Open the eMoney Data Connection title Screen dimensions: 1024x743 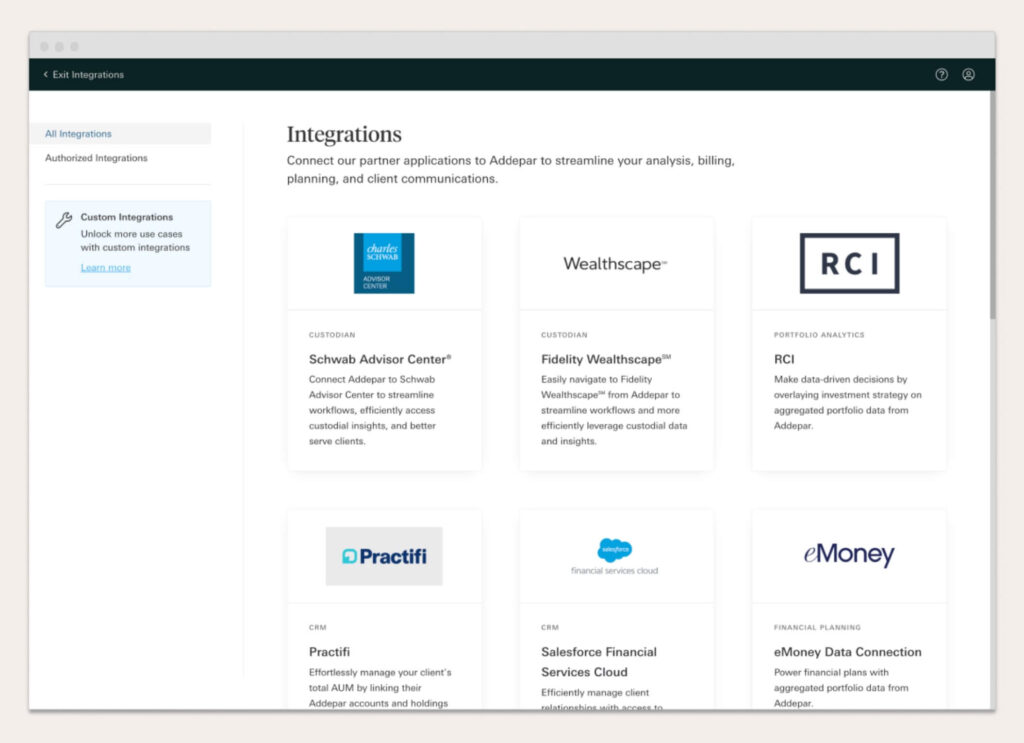[x=848, y=652]
